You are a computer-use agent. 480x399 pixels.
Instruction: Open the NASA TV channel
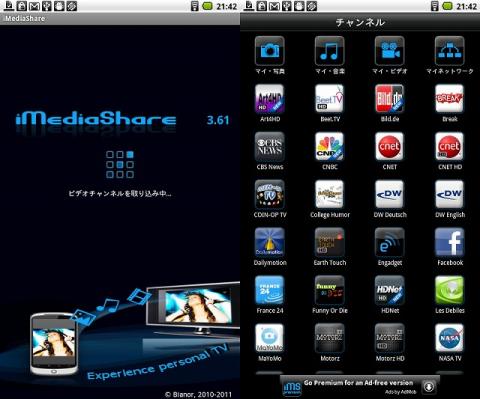[450, 338]
